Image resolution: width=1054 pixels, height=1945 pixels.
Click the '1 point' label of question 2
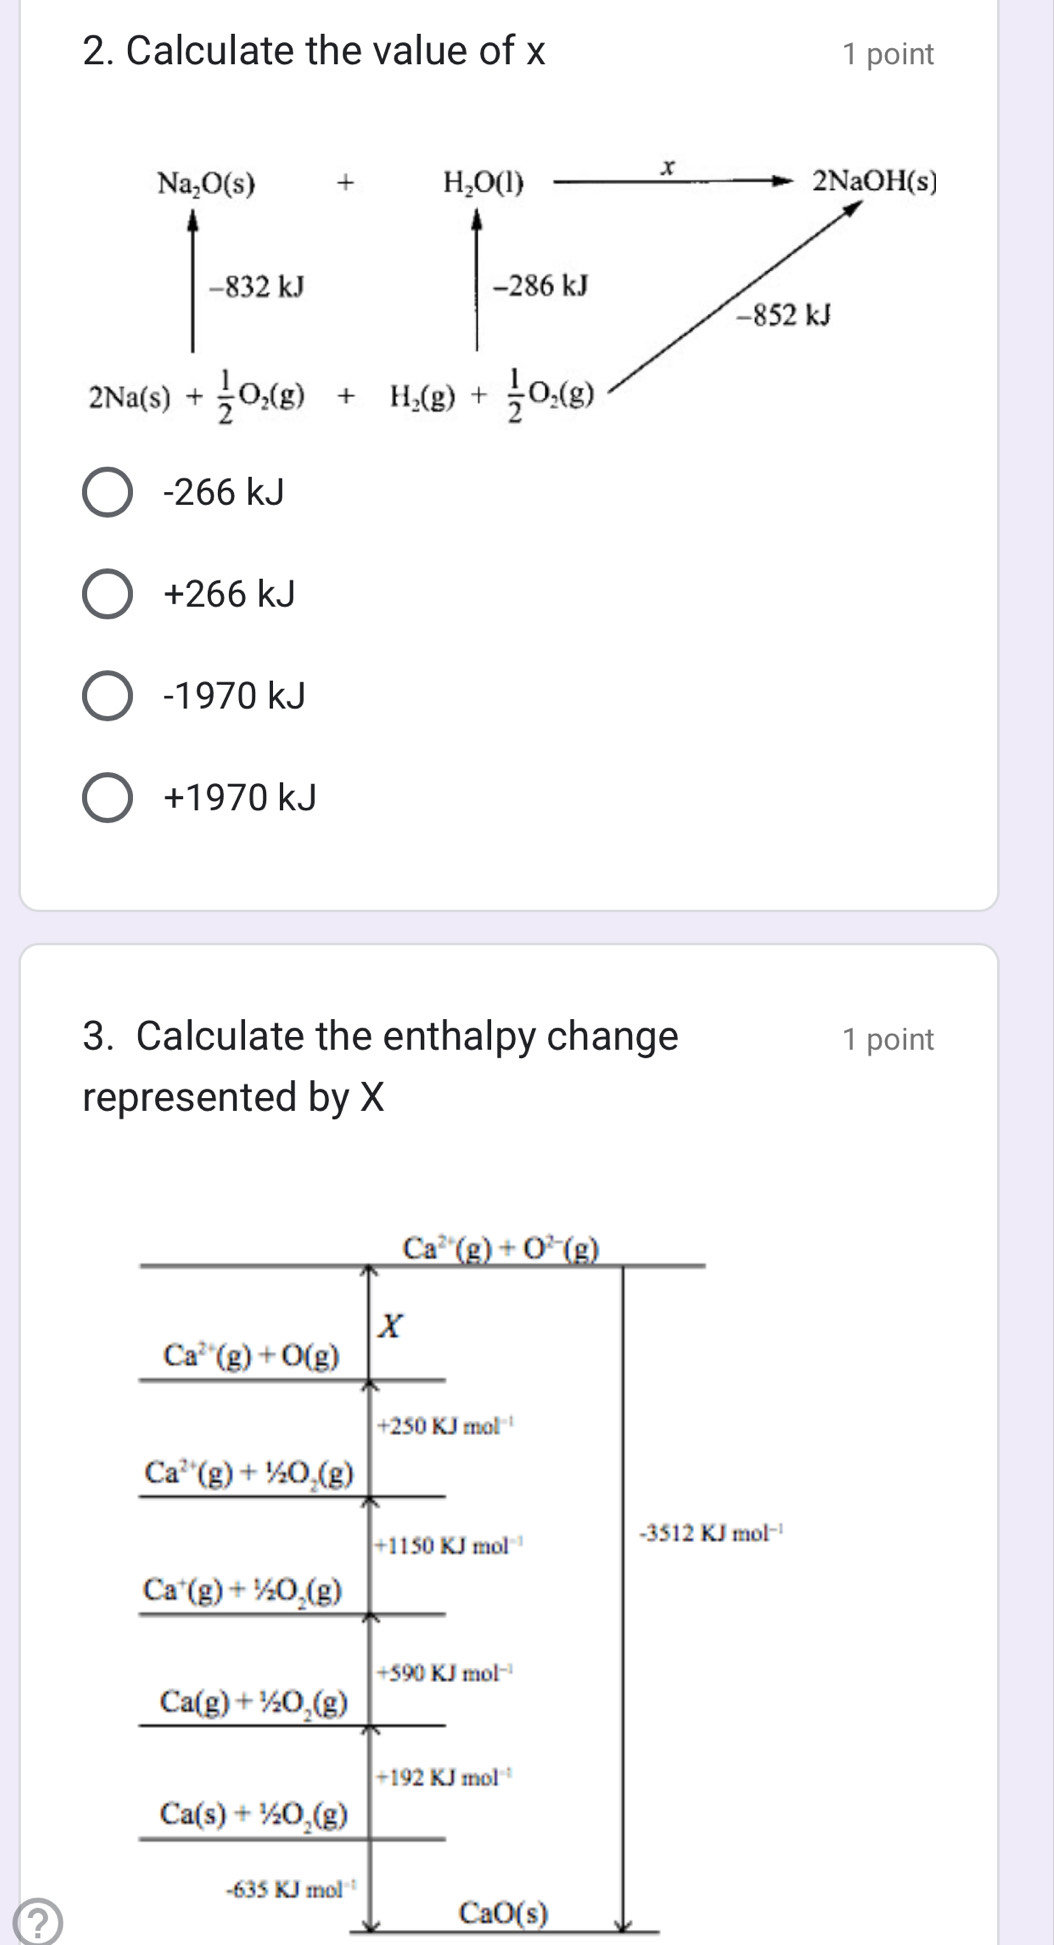point(887,54)
